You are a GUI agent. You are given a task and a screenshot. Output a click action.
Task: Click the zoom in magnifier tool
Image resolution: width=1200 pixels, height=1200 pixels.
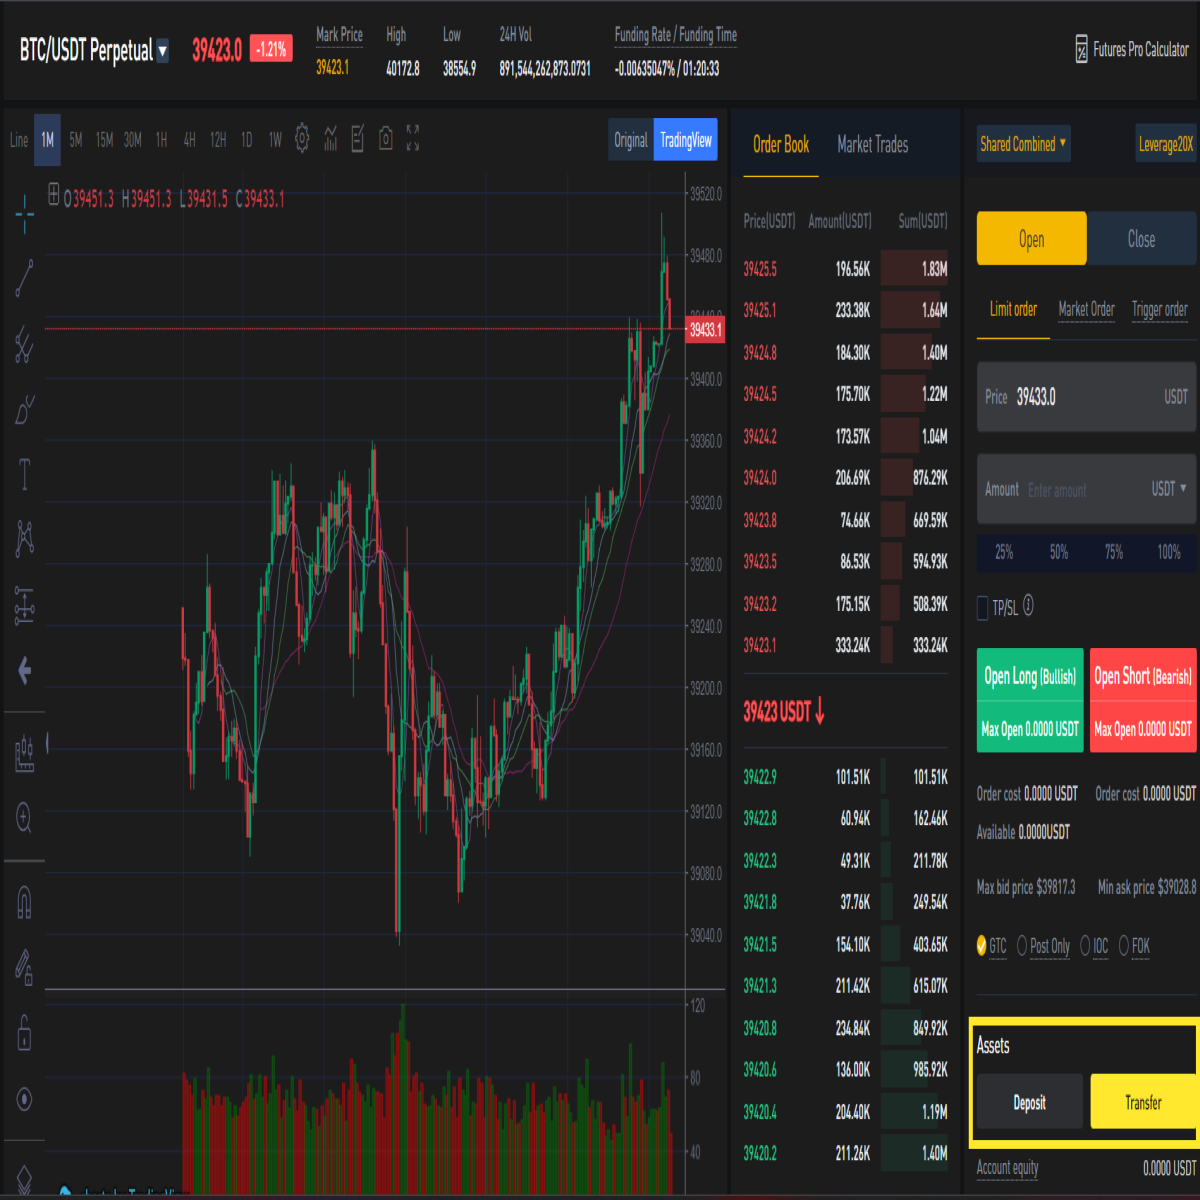pos(25,818)
